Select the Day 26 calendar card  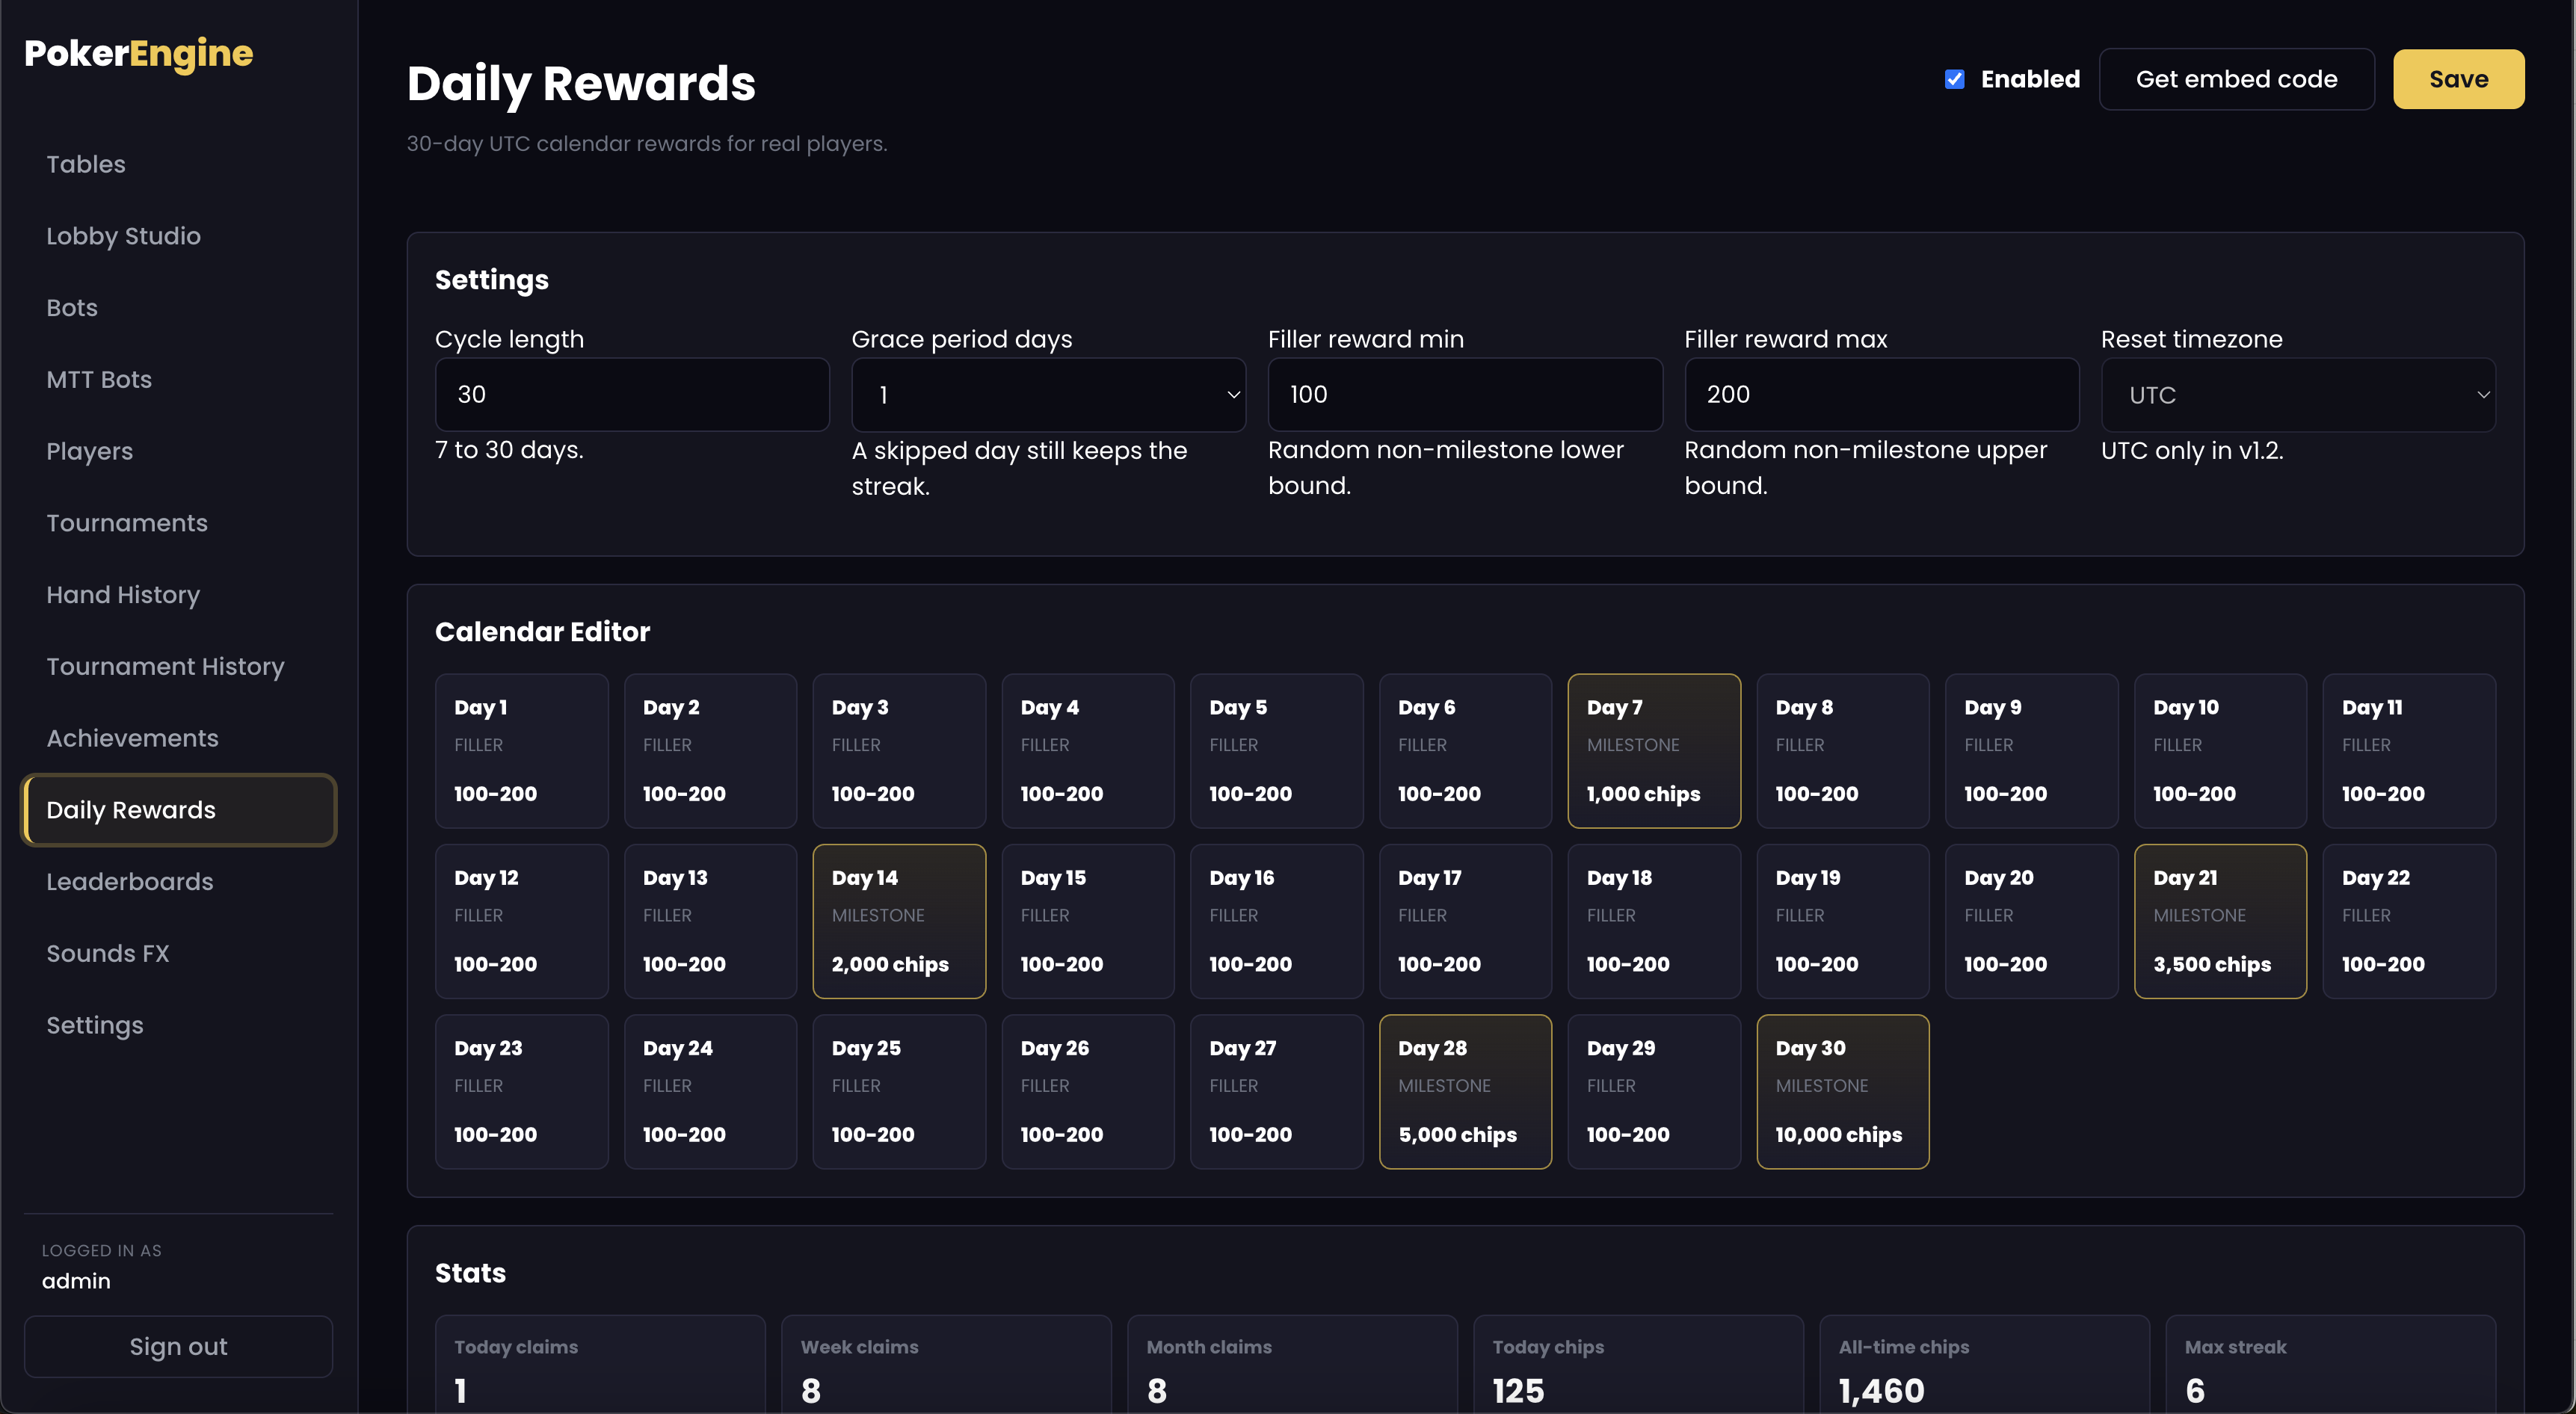(1088, 1092)
